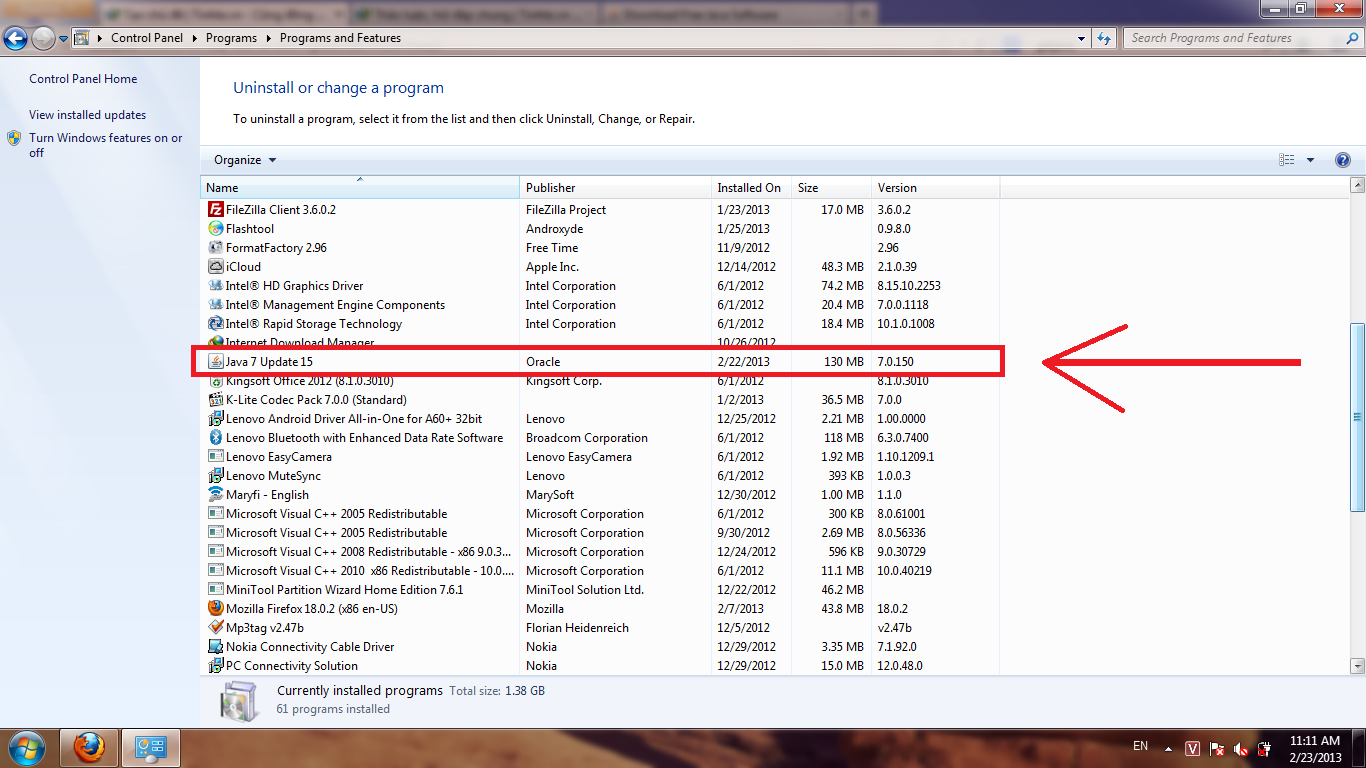Viewport: 1366px width, 768px height.
Task: Expand the arrow after Control Panel breadcrumb
Action: (x=194, y=38)
